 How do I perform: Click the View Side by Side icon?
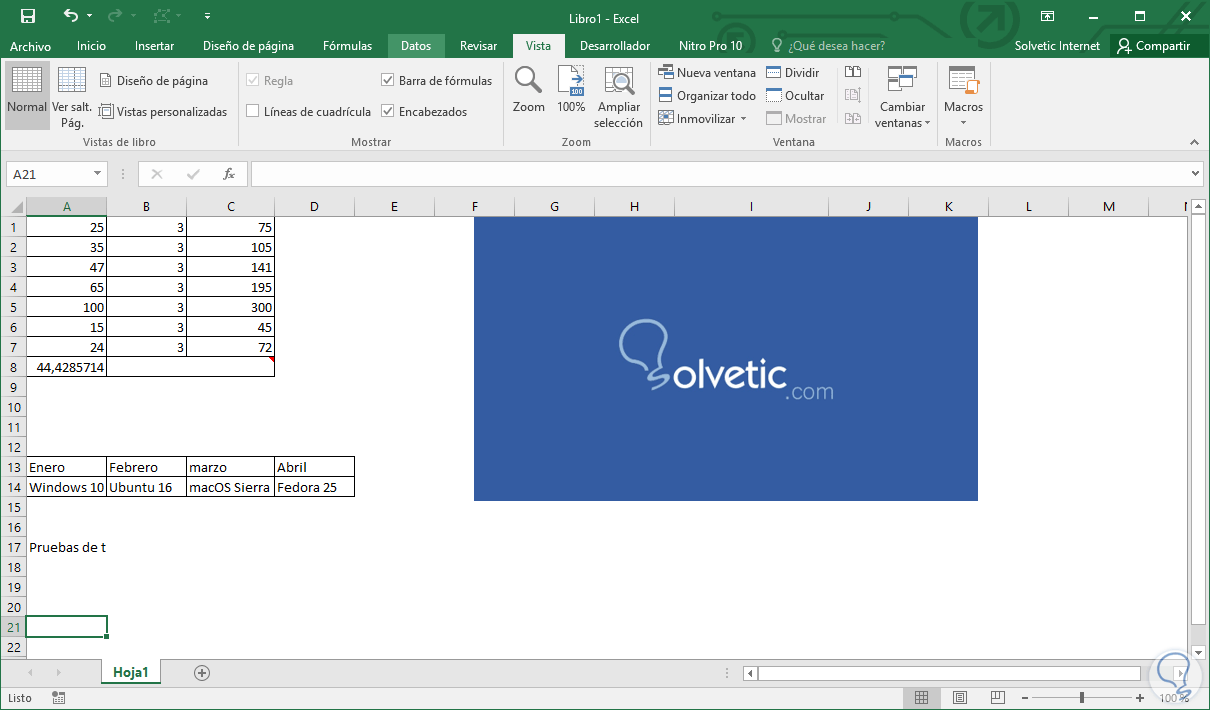coord(853,72)
